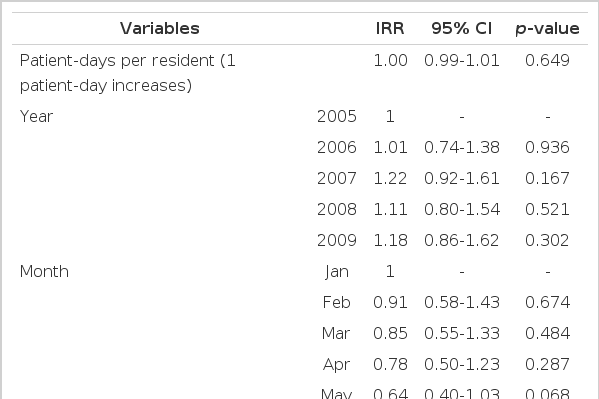Select the IRR value 0.91
The image size is (599, 399).
[390, 302]
